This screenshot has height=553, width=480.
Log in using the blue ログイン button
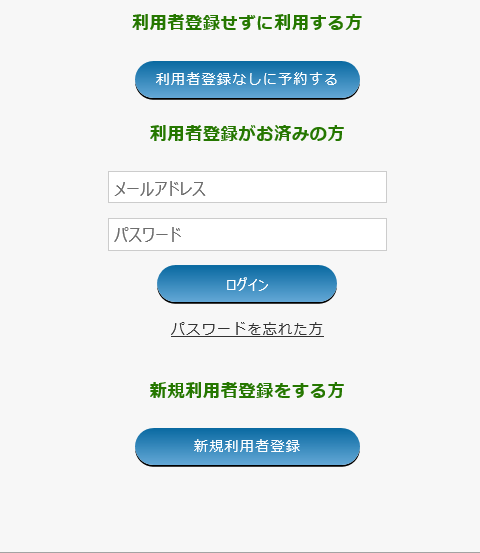247,284
